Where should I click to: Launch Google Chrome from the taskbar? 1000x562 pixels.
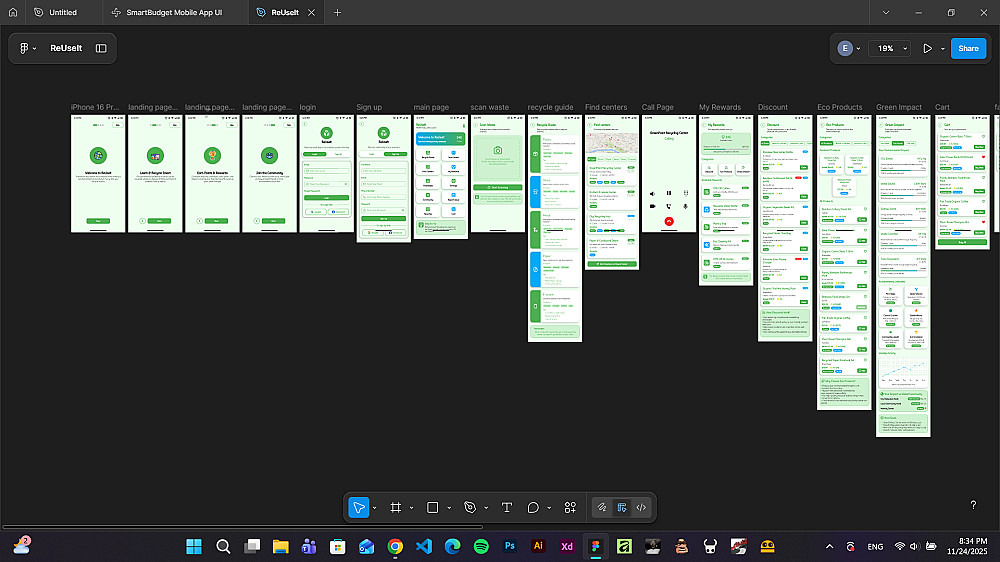[x=395, y=546]
